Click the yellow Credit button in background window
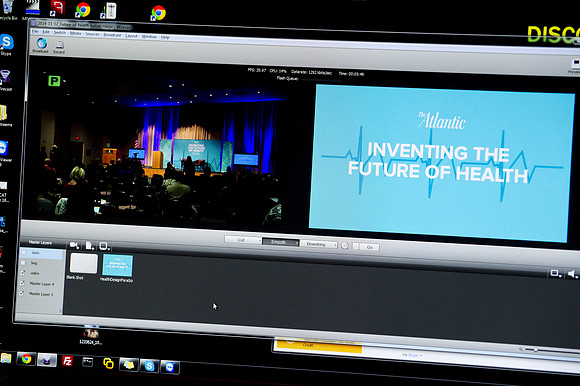This screenshot has height=386, width=580. (319, 346)
